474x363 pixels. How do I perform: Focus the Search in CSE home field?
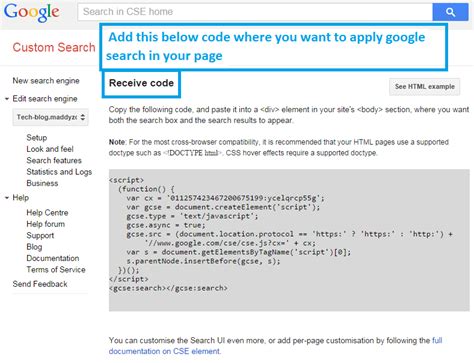255,12
